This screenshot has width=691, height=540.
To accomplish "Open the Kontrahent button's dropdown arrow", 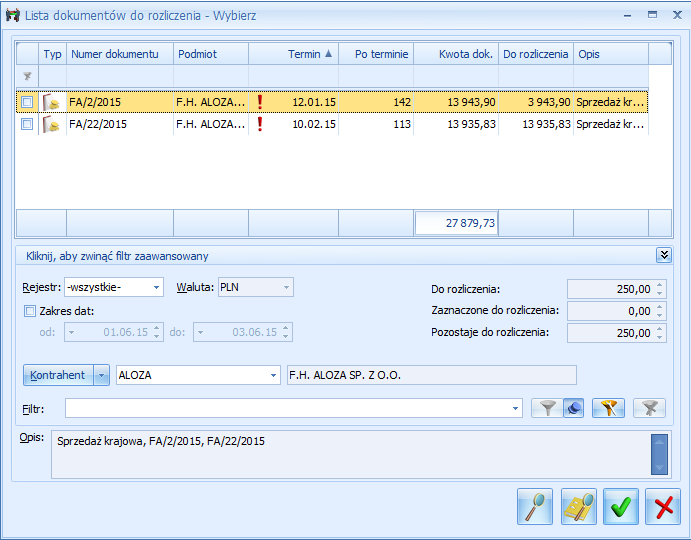I will click(101, 375).
